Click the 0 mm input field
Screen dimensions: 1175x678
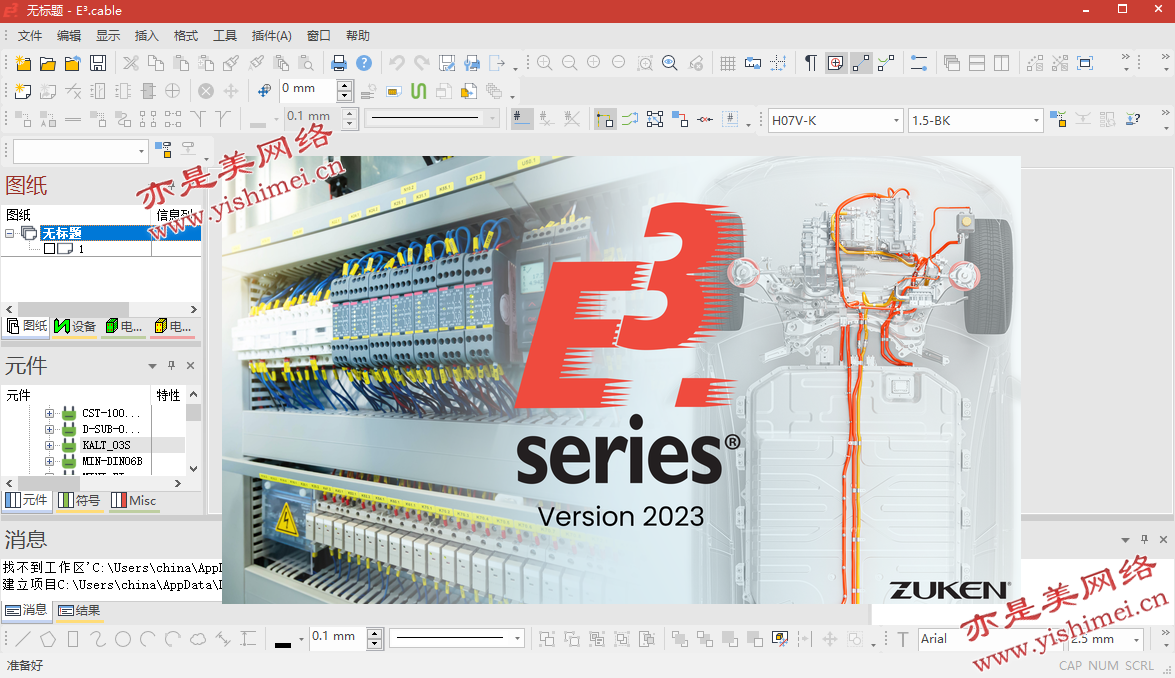(x=308, y=91)
